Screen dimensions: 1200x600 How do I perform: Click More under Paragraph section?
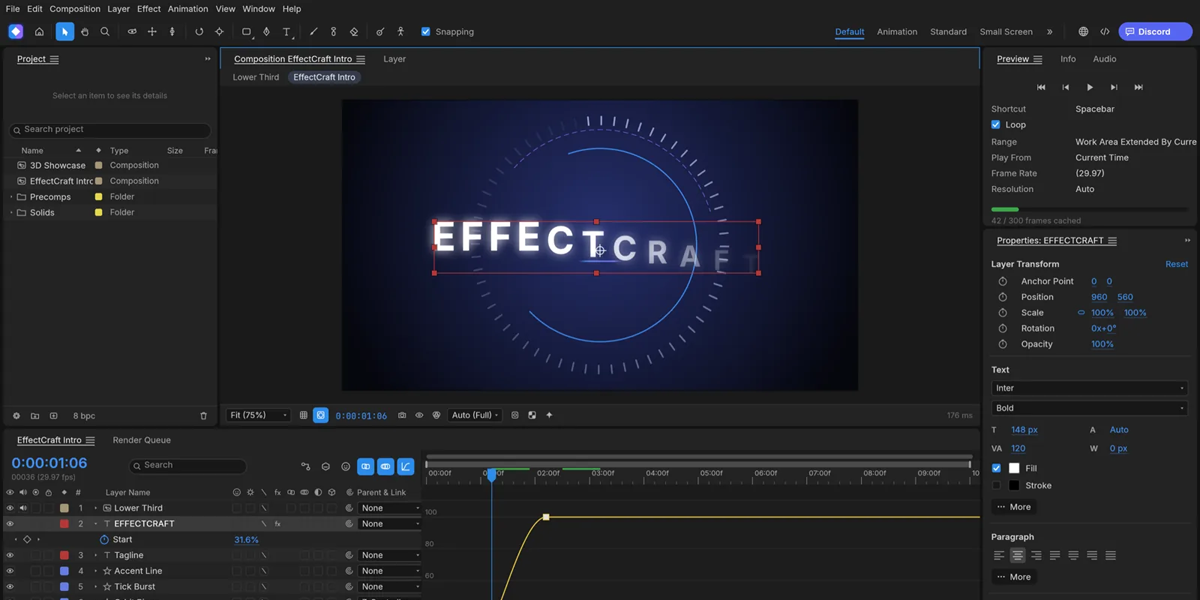[1014, 577]
